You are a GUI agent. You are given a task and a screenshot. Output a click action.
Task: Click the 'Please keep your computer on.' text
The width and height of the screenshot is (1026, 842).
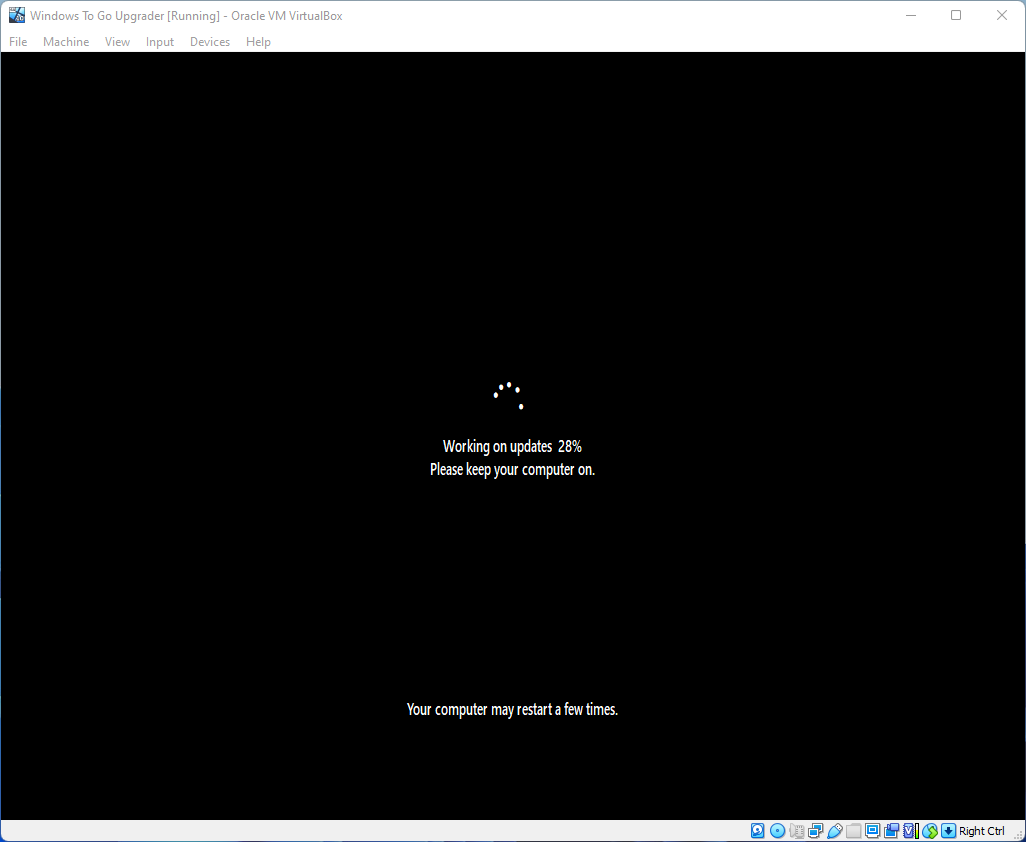[512, 470]
